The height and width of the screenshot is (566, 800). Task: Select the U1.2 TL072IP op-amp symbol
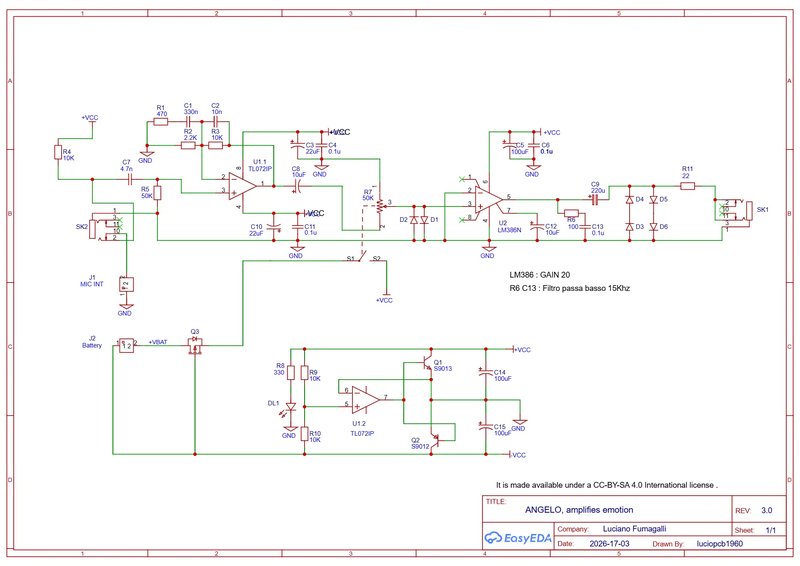click(x=366, y=399)
